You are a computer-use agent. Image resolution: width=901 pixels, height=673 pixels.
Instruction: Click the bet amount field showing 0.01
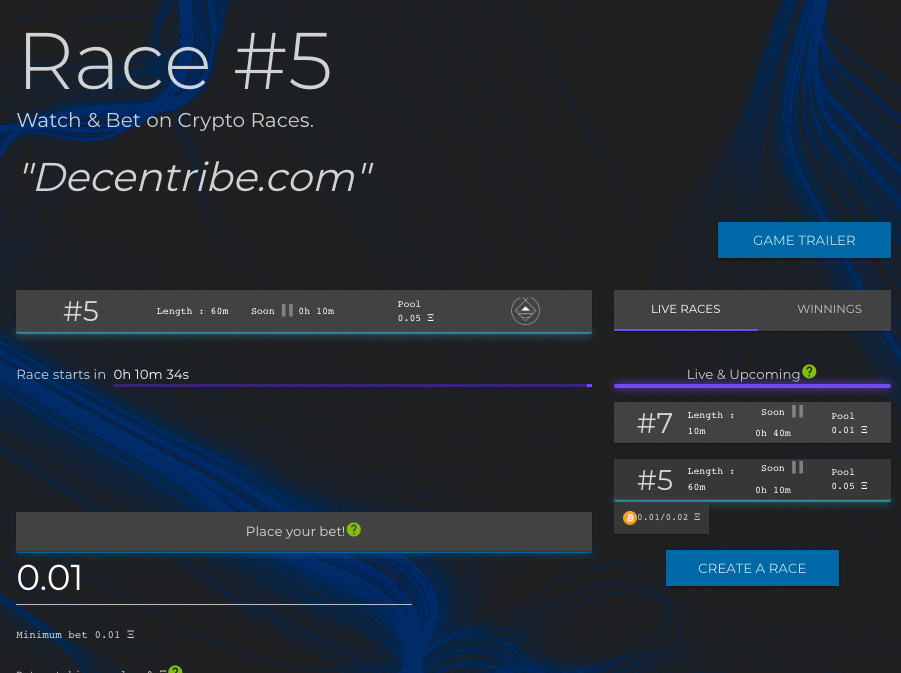tap(214, 579)
